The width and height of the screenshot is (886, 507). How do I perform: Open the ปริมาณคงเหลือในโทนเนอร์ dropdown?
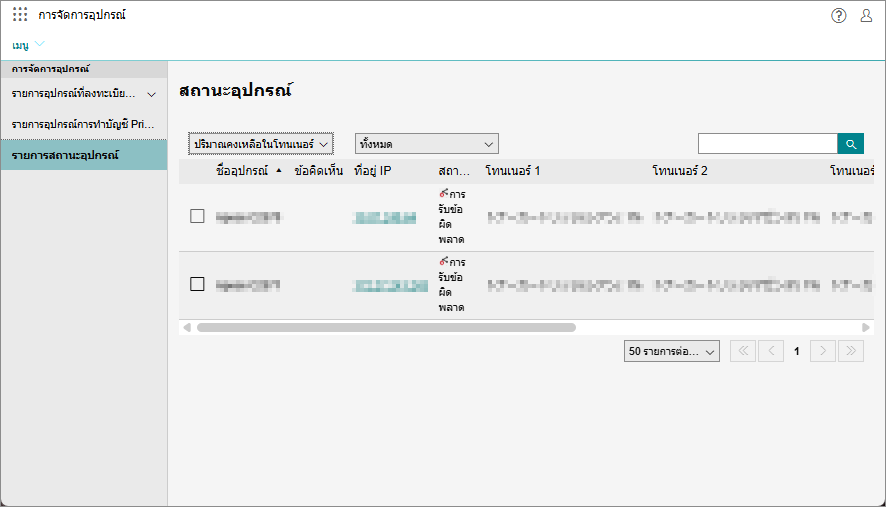pos(260,144)
